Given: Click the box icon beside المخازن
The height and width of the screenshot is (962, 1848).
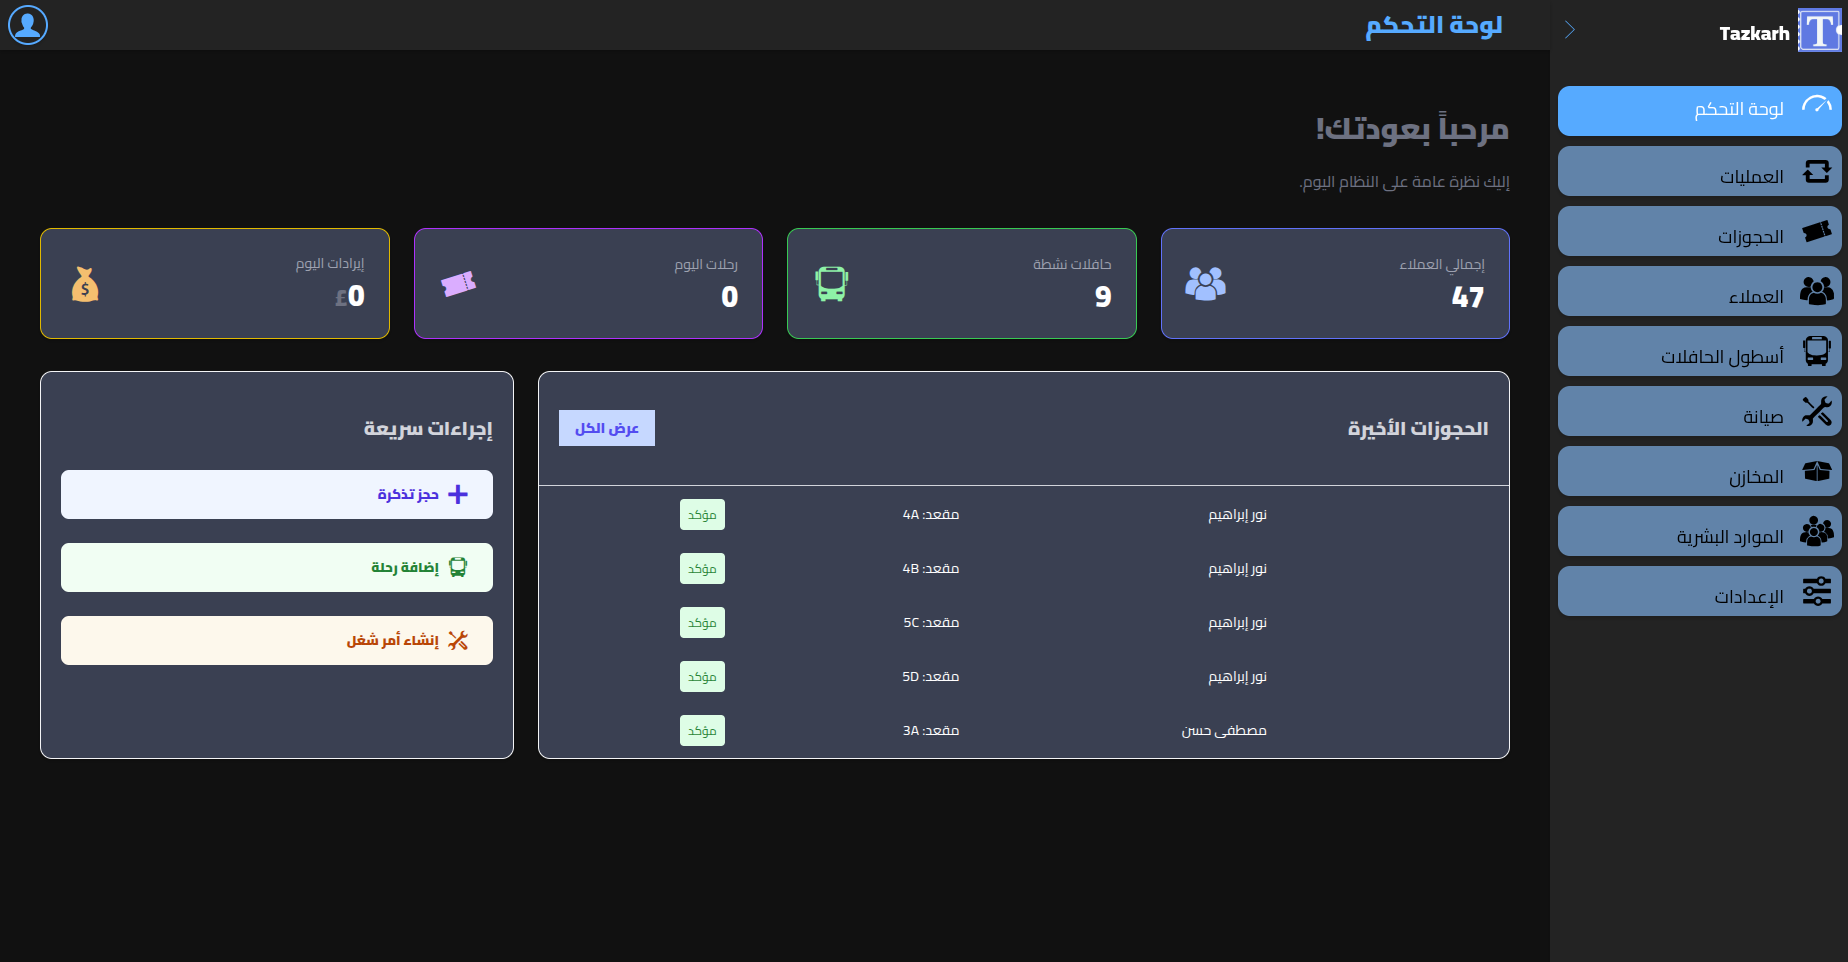Looking at the screenshot, I should click(x=1816, y=471).
